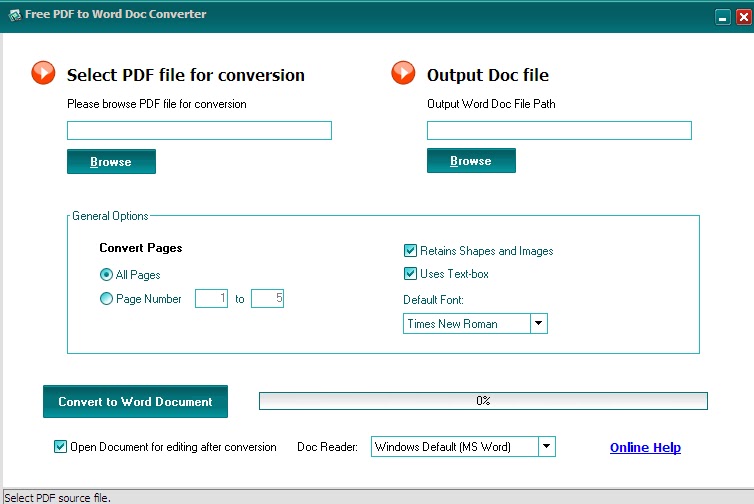Click the Default Font: label
This screenshot has height=504, width=754.
(x=433, y=300)
